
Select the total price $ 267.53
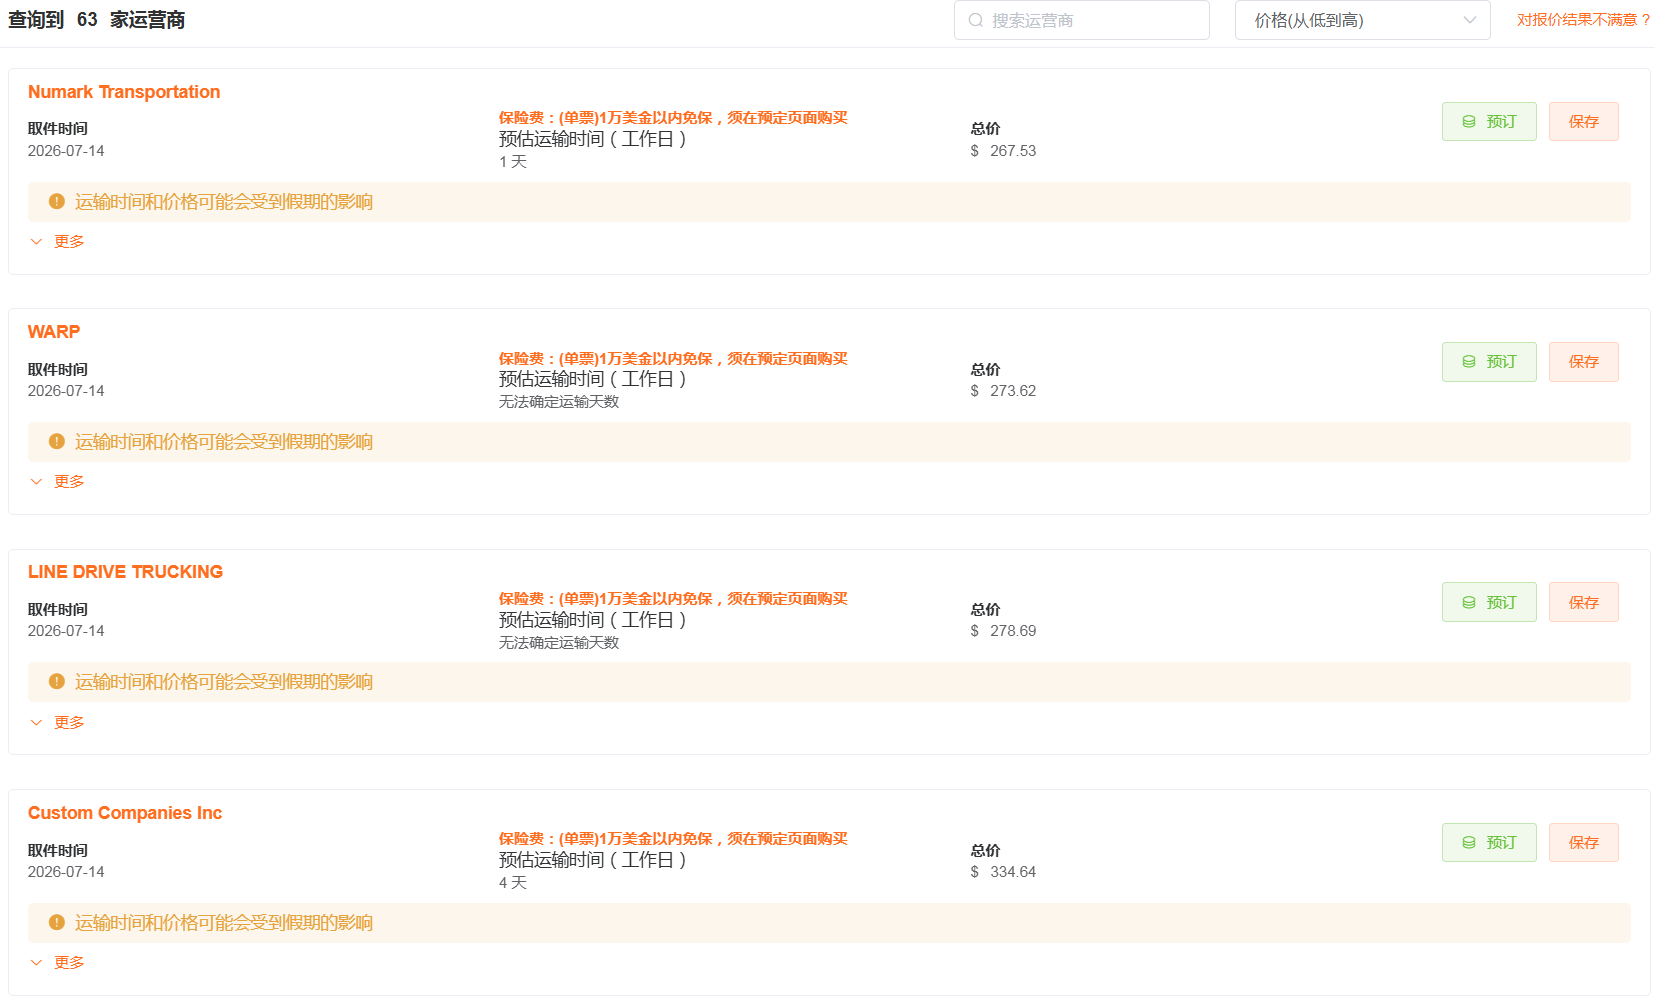[x=1003, y=151]
